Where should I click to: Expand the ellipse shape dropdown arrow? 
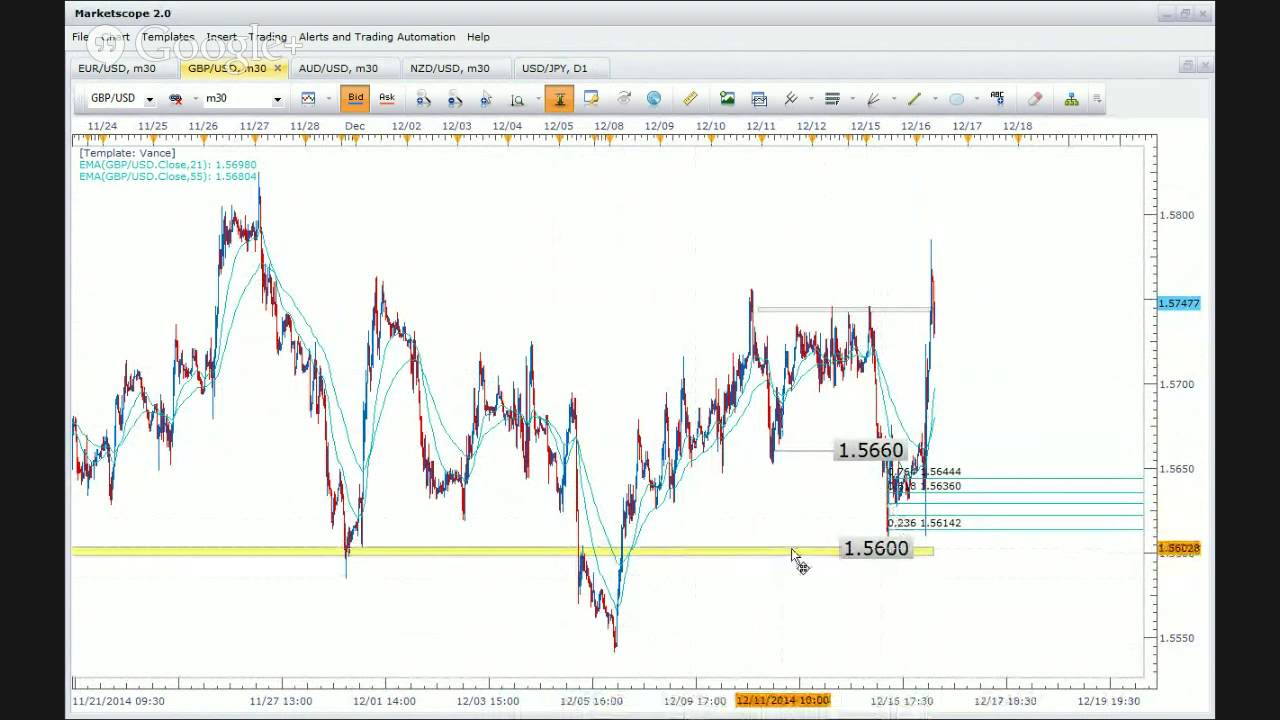[976, 99]
